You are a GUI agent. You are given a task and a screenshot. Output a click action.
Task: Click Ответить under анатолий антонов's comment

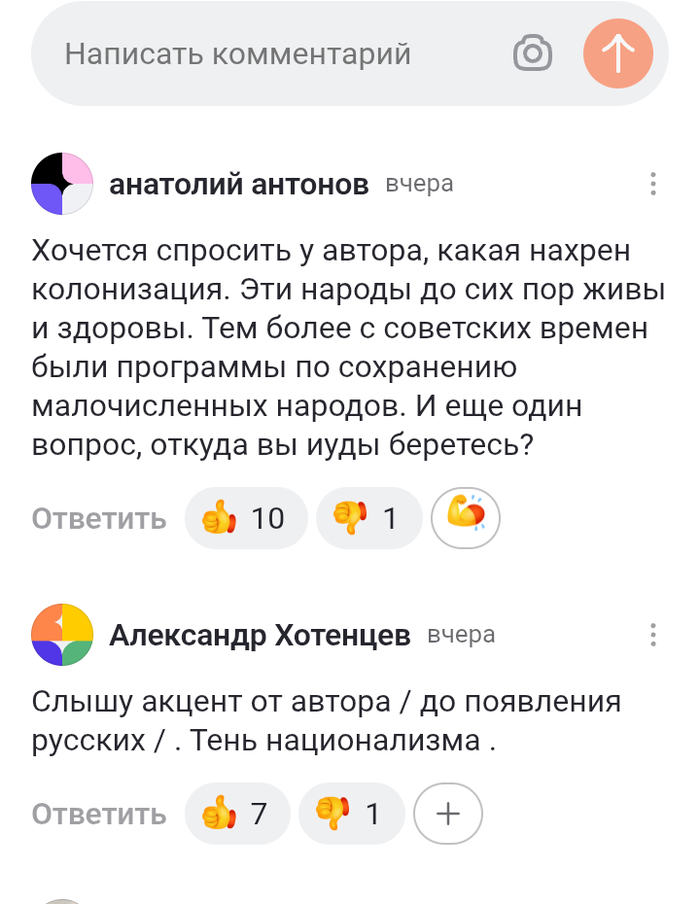pyautogui.click(x=99, y=519)
